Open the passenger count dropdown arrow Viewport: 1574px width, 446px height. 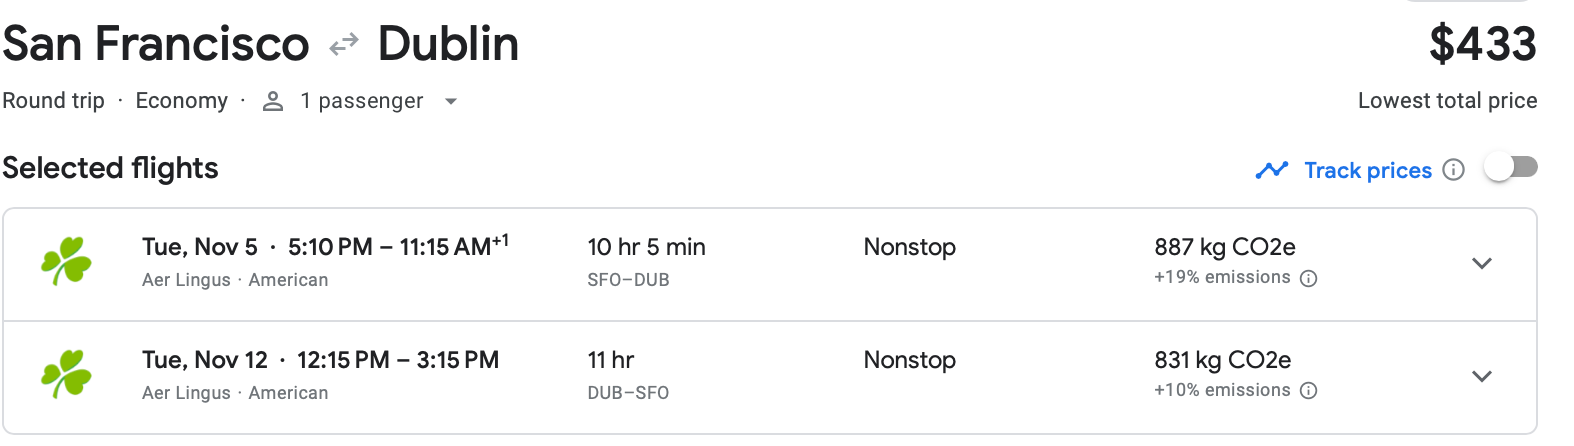coord(451,101)
